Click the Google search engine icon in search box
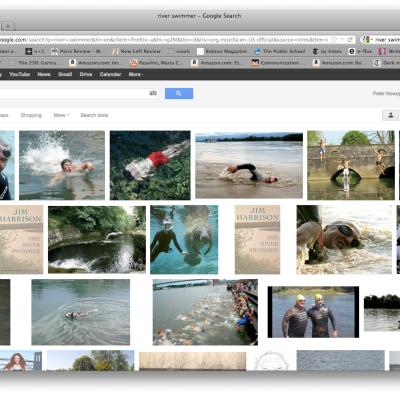 (366, 40)
